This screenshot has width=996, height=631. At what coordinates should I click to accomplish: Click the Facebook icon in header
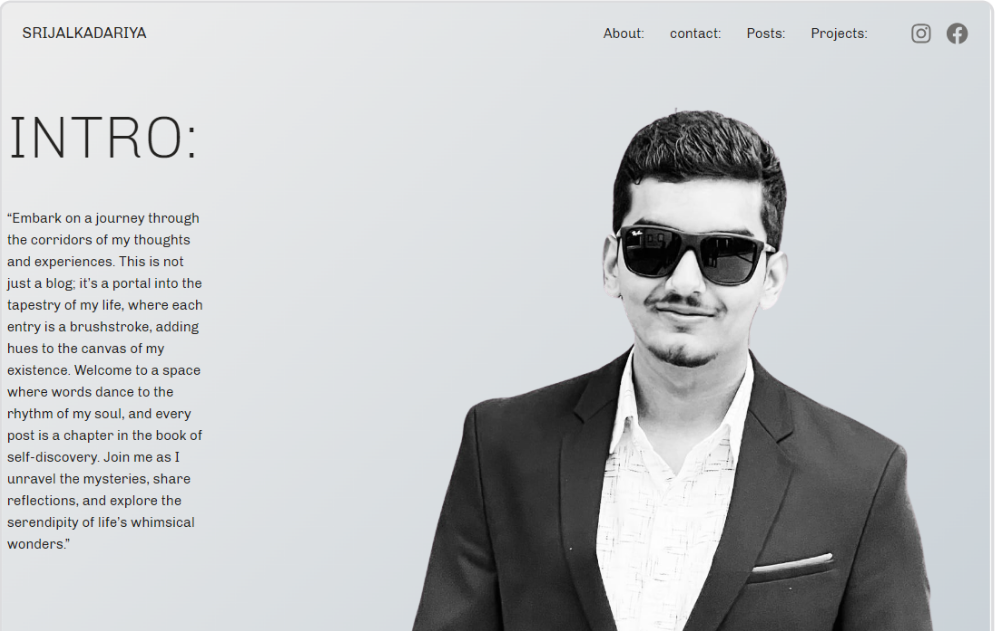tap(957, 34)
